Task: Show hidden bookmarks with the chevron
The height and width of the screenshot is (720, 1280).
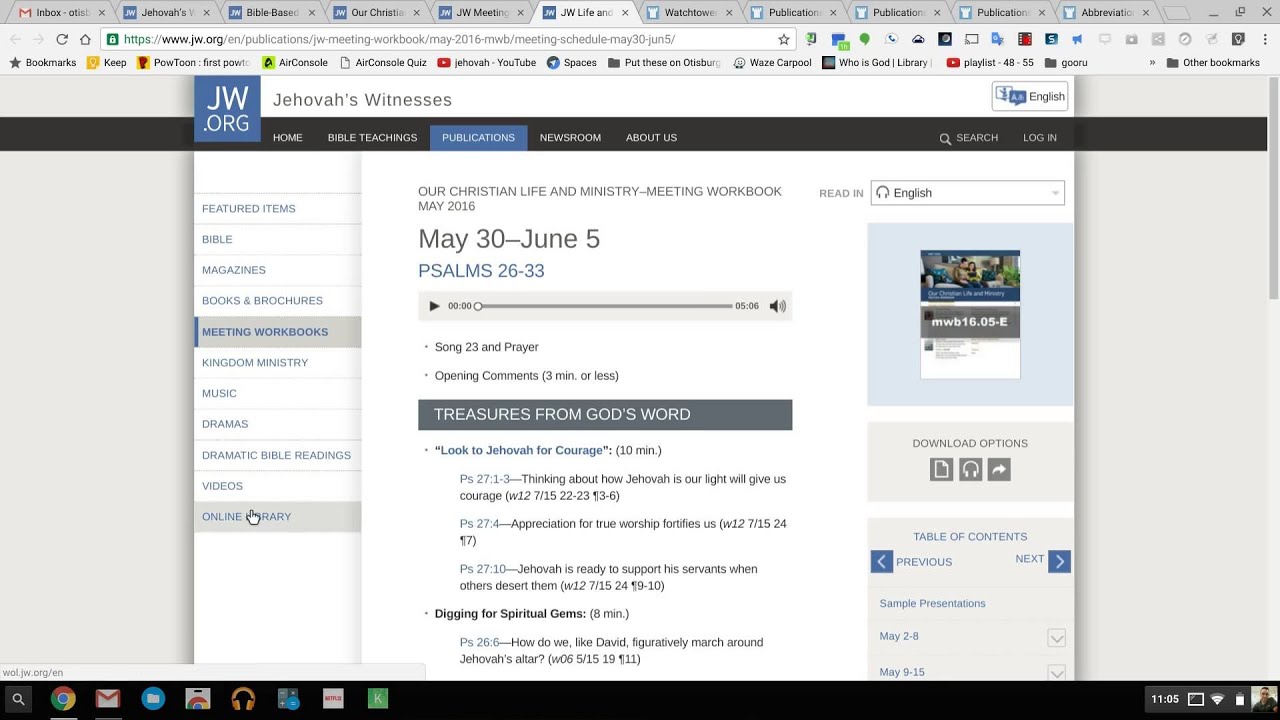Action: 1152,62
